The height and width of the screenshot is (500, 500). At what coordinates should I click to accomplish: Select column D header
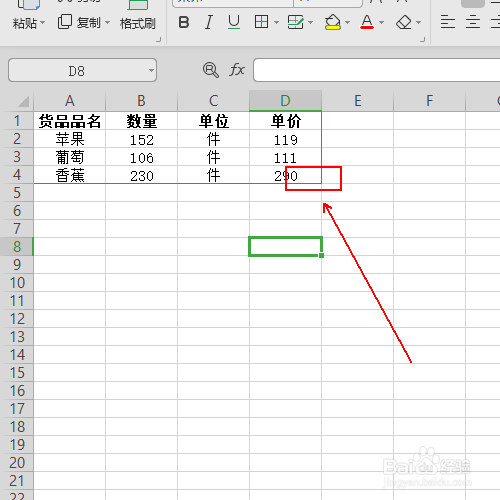coord(285,101)
